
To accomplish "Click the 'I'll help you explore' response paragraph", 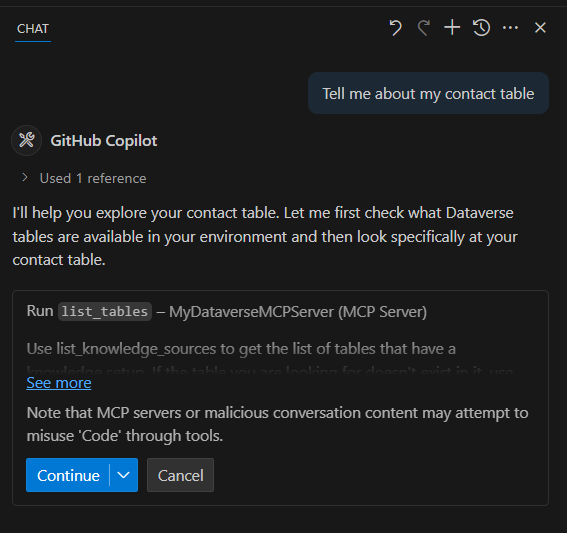I will (265, 236).
